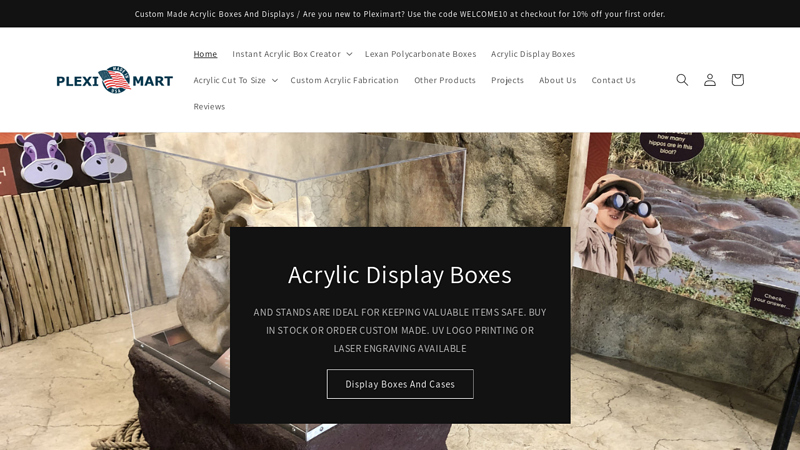This screenshot has height=450, width=800.
Task: Visit the About Us page
Action: [557, 80]
